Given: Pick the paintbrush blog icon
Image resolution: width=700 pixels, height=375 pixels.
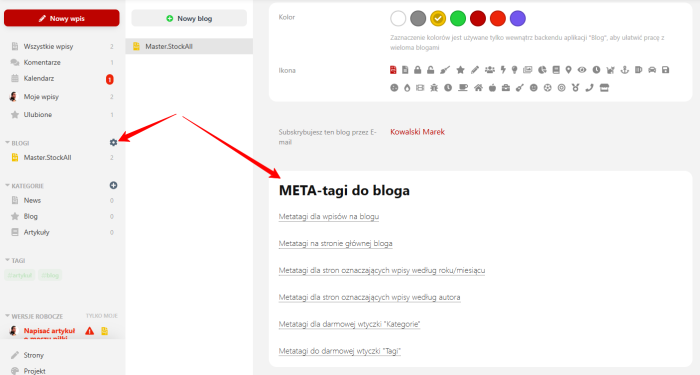Looking at the screenshot, I should coord(445,70).
